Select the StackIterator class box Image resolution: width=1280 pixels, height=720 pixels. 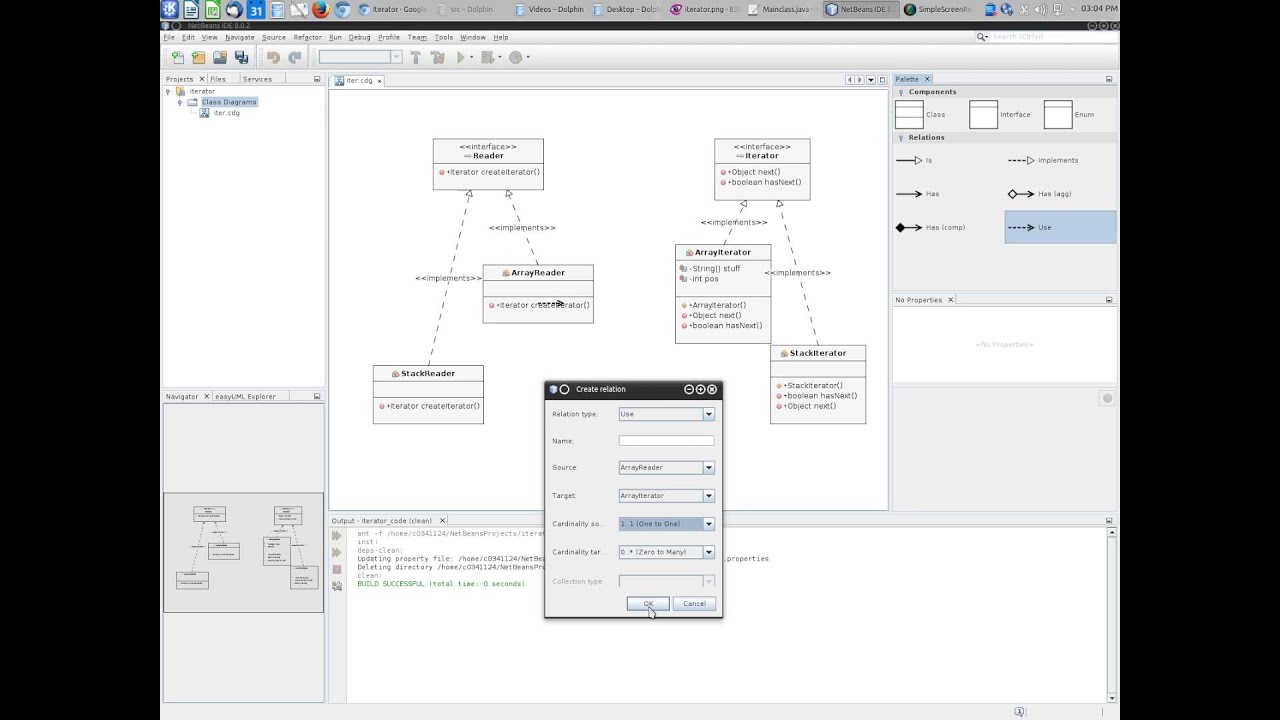[818, 384]
